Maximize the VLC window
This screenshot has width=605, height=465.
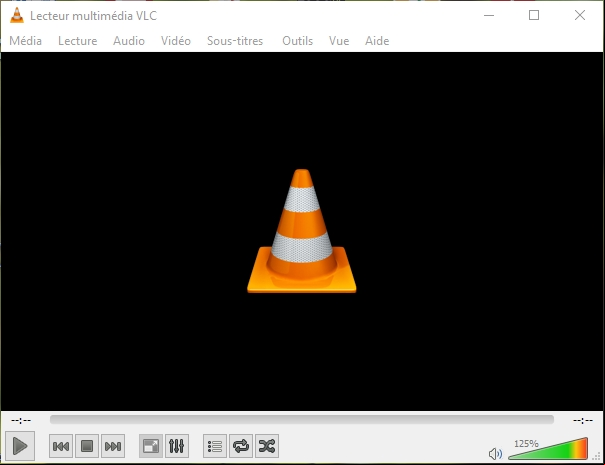[x=534, y=15]
